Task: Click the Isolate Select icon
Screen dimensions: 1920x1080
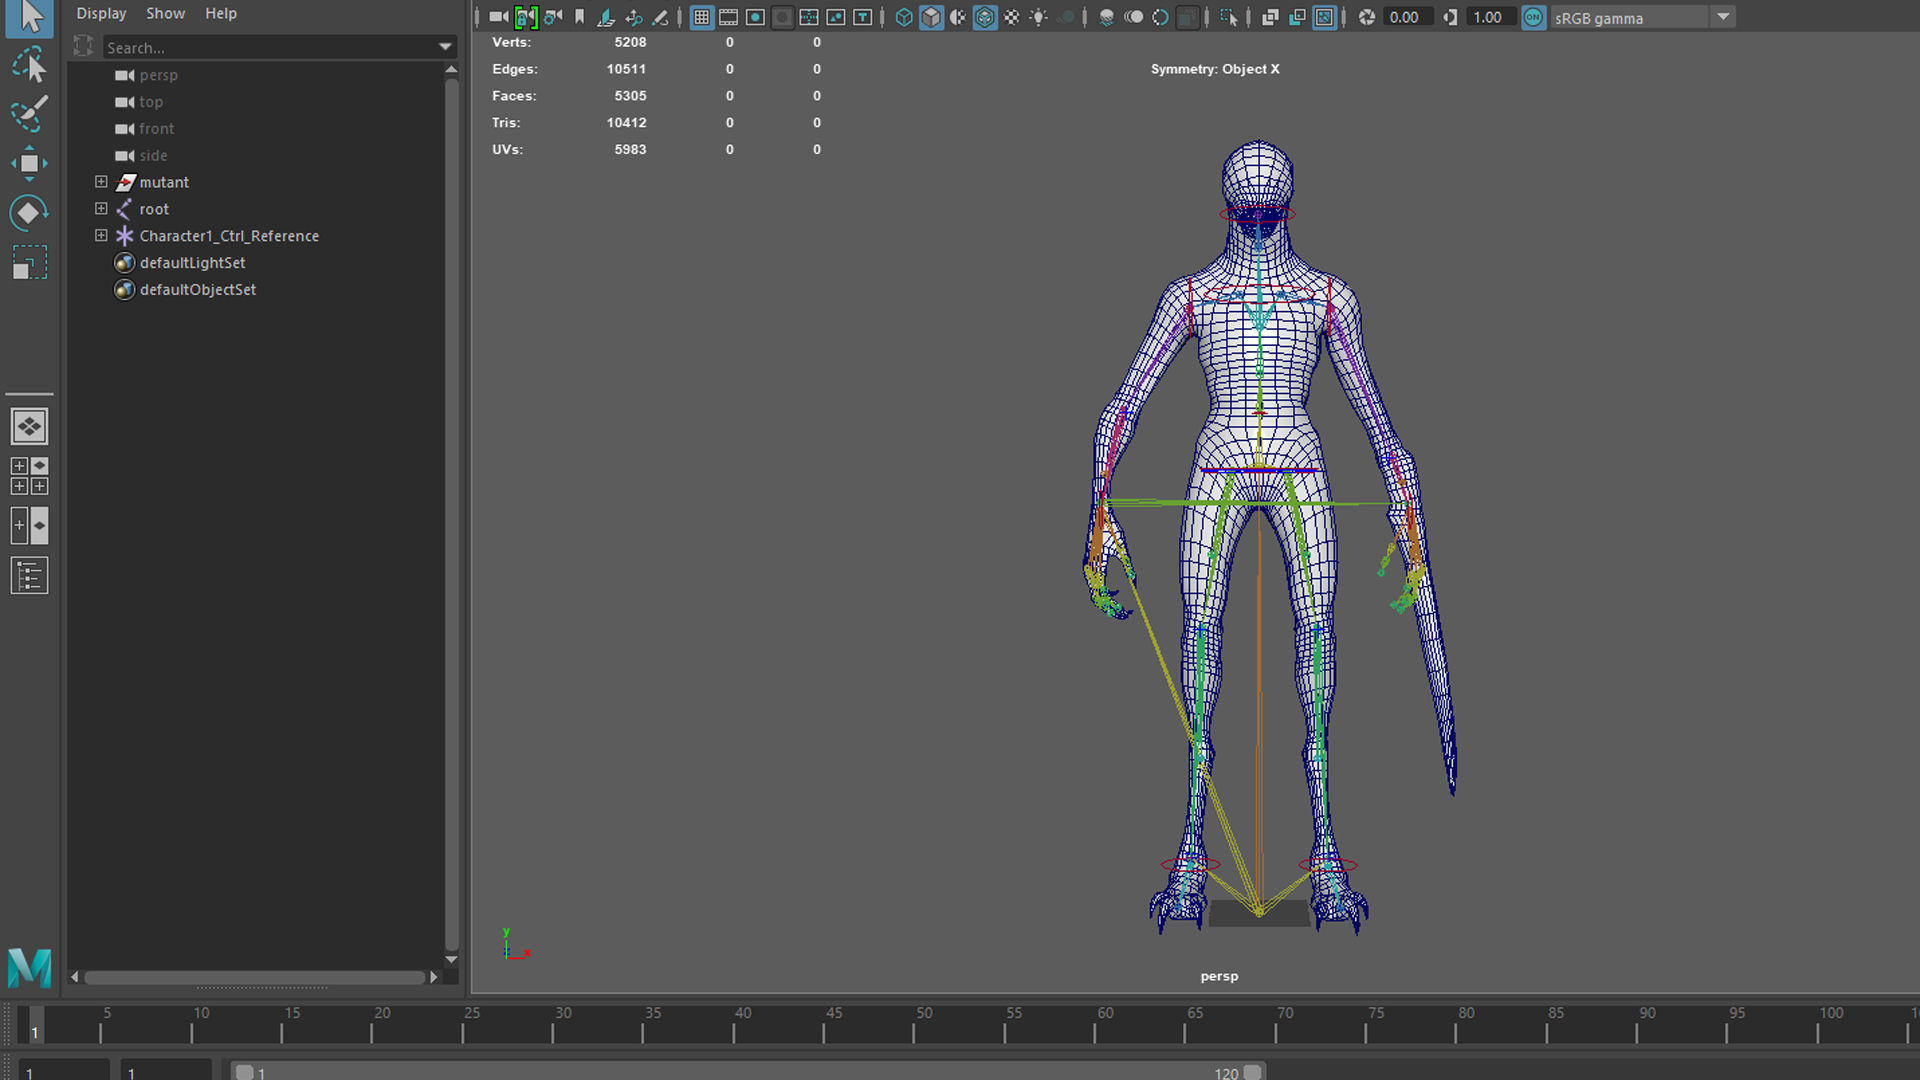Action: [1229, 17]
